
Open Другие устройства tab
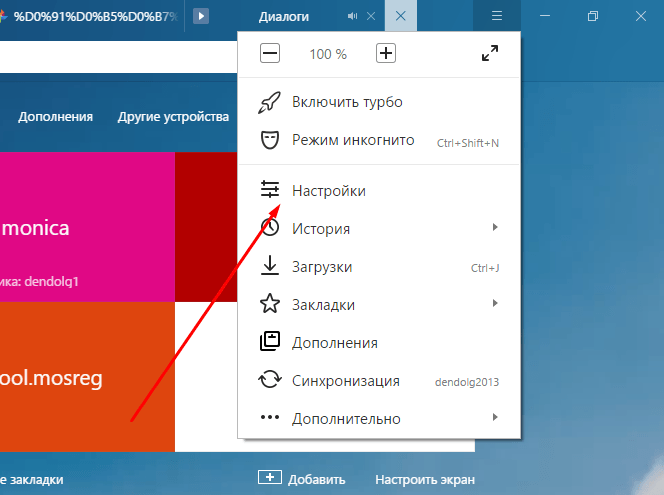click(x=173, y=117)
